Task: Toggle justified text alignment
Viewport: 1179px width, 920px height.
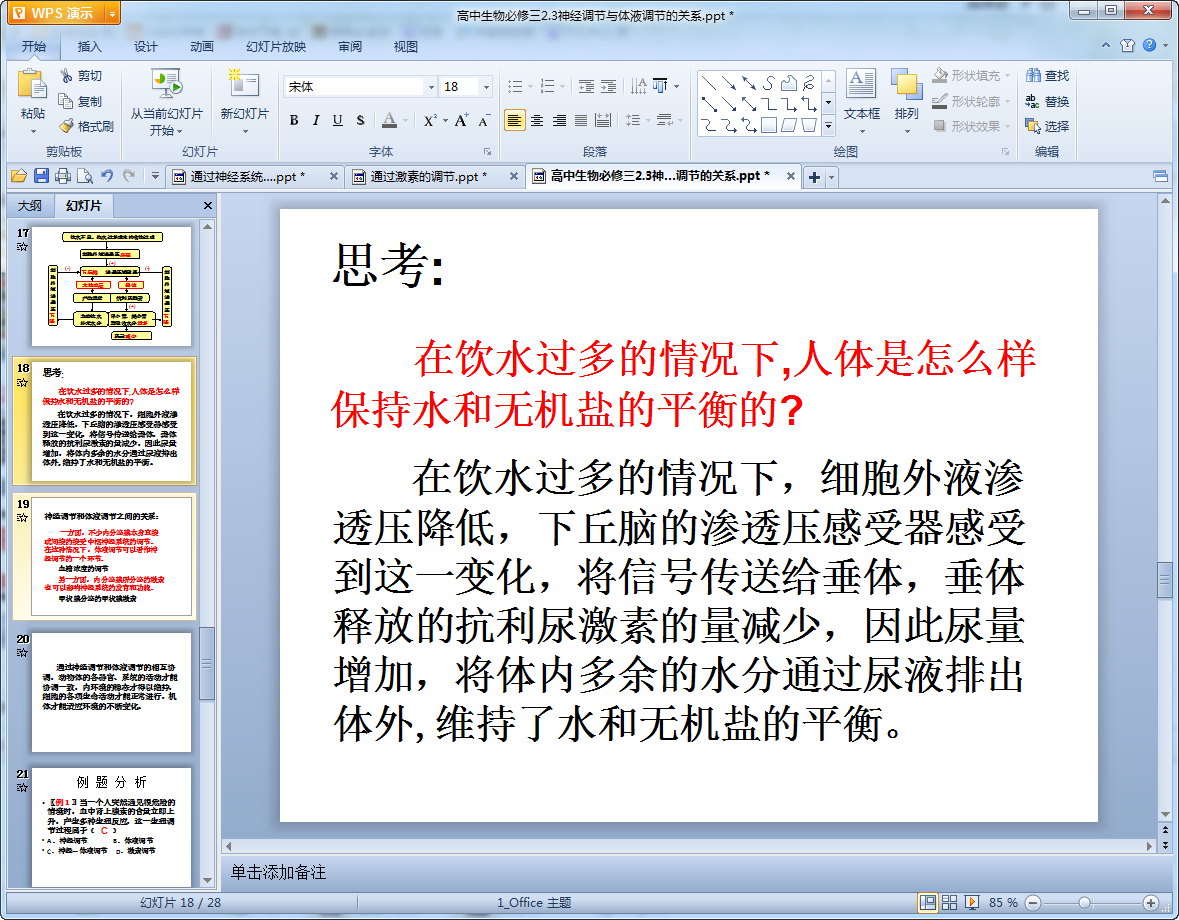Action: click(581, 120)
